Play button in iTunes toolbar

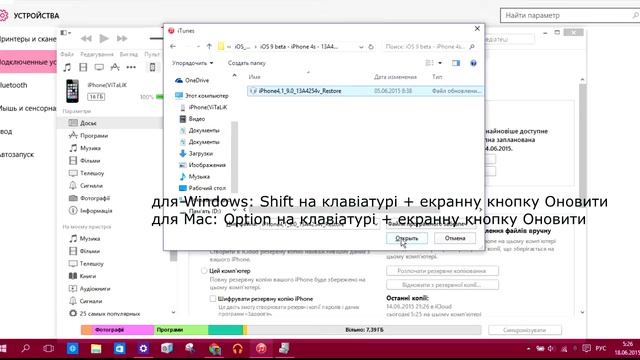pyautogui.click(x=104, y=38)
